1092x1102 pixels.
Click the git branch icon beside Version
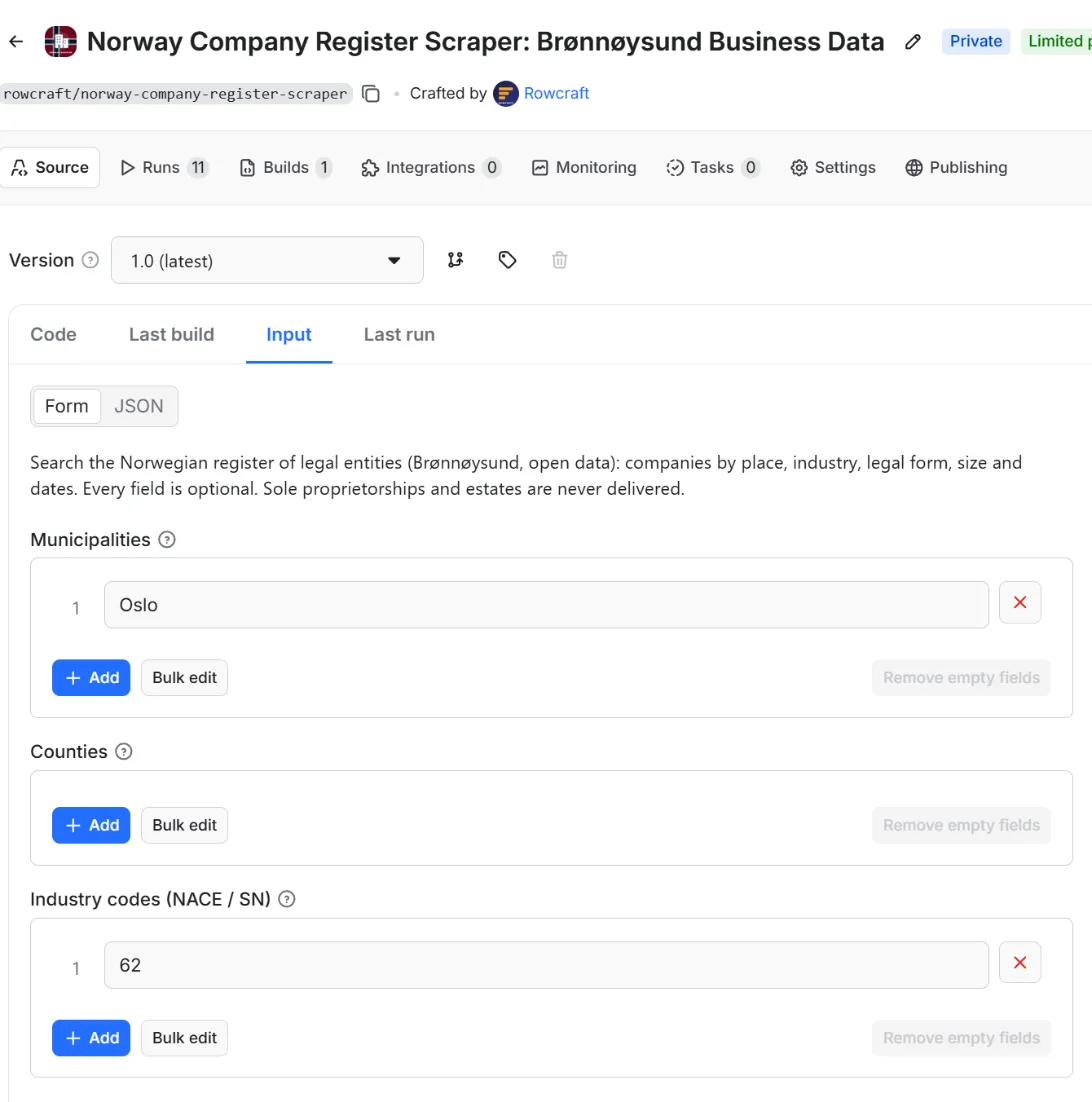(455, 260)
